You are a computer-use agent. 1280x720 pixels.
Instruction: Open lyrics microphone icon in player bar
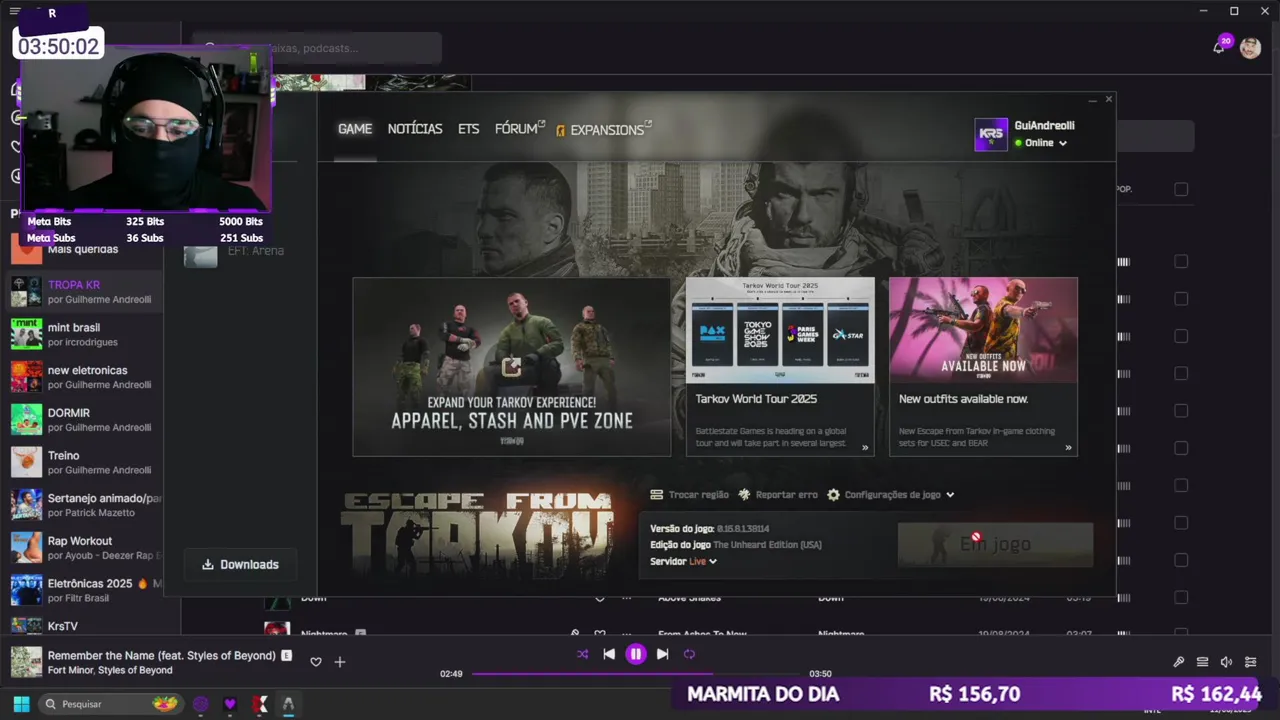pyautogui.click(x=1179, y=662)
